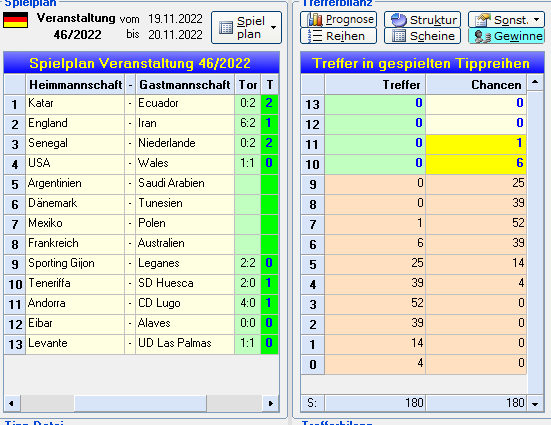Click the left horizontal scroll arrow in Spielplan
This screenshot has height=425, width=551.
point(12,403)
